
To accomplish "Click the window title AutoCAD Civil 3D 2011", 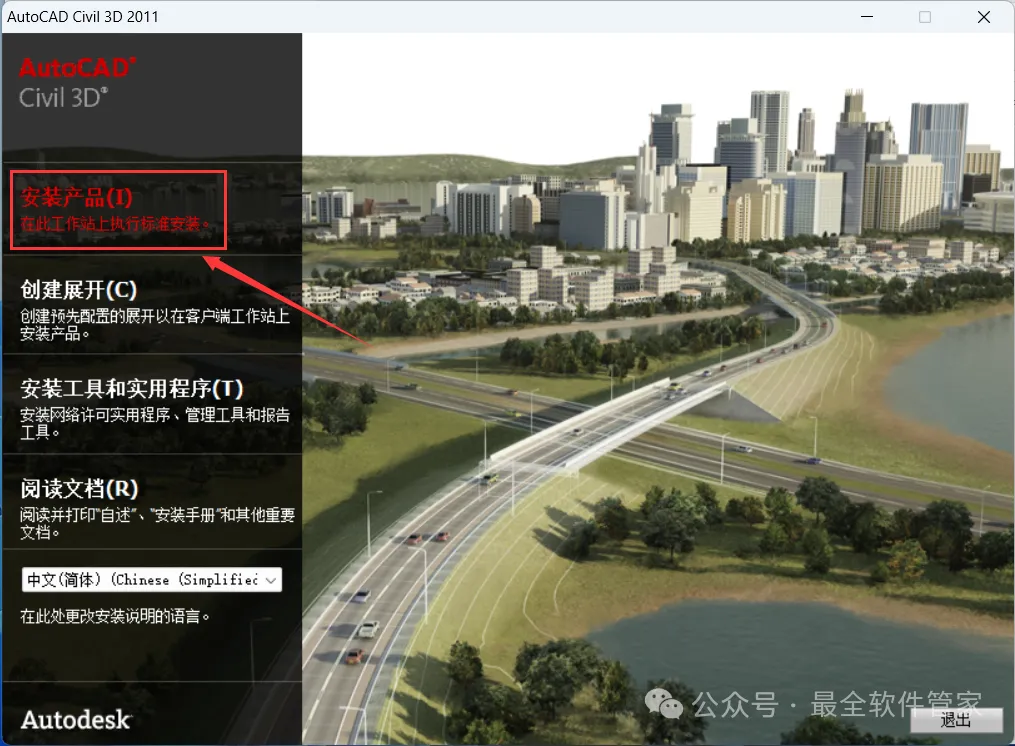I will coord(83,17).
